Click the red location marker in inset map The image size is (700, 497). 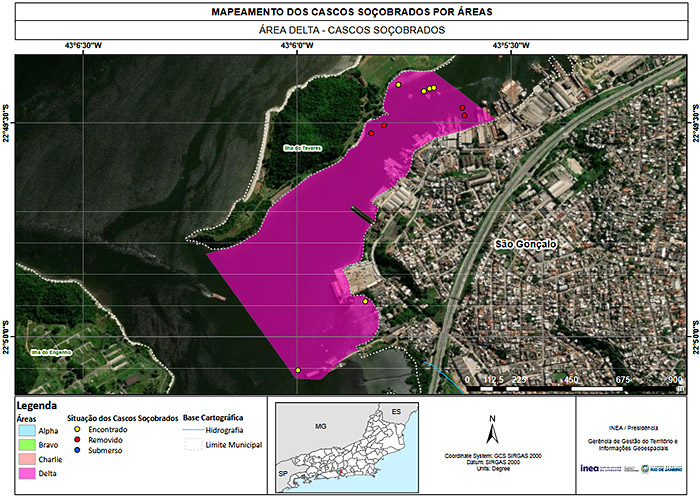pyautogui.click(x=341, y=472)
